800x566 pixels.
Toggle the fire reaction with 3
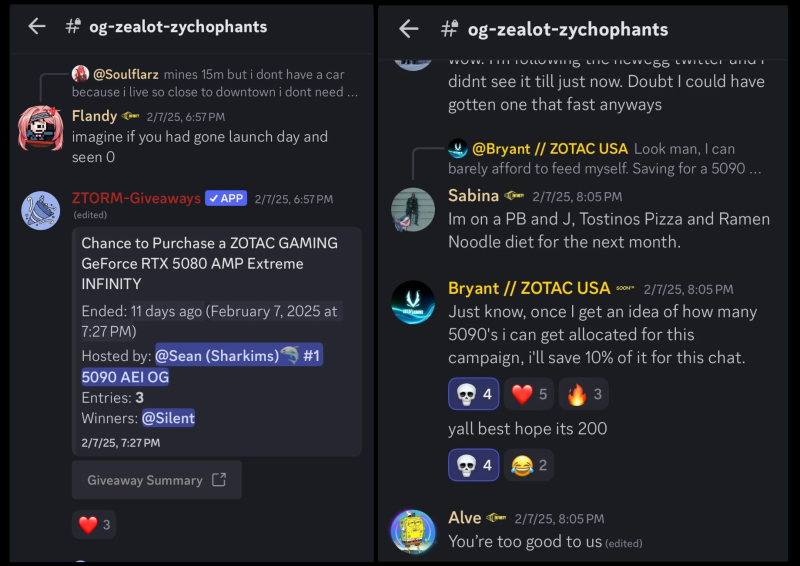pos(584,394)
